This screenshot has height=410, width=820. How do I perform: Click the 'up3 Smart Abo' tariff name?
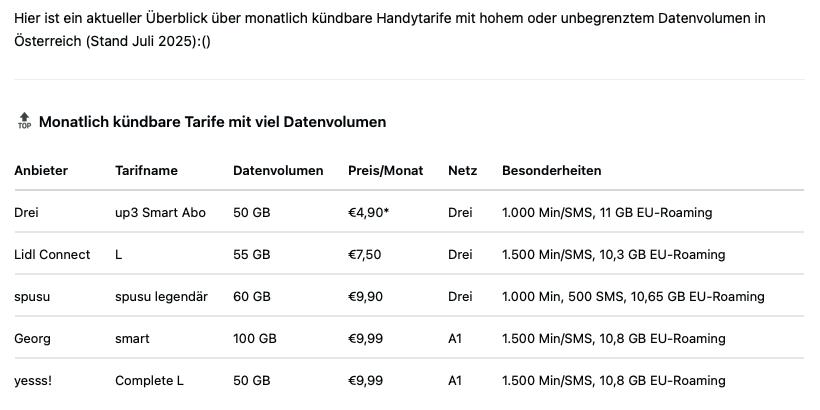click(x=160, y=213)
